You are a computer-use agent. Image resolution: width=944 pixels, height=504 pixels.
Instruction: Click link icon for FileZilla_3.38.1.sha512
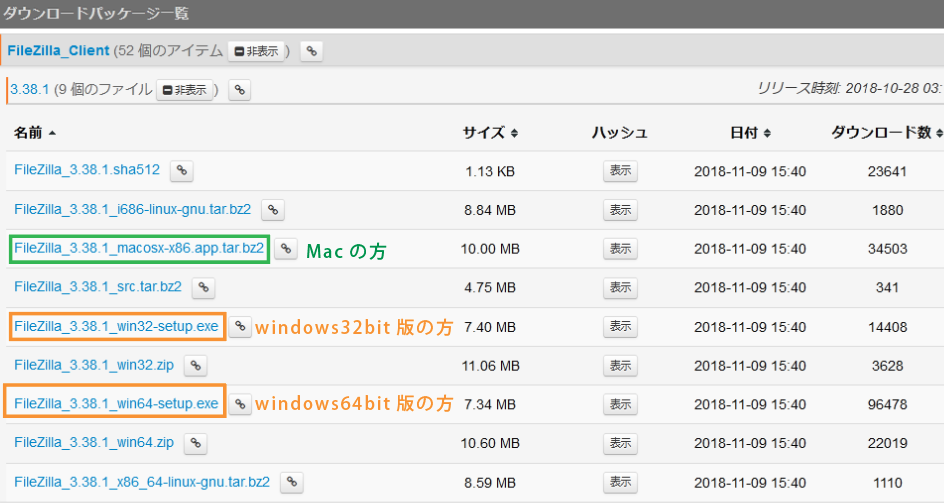click(181, 171)
